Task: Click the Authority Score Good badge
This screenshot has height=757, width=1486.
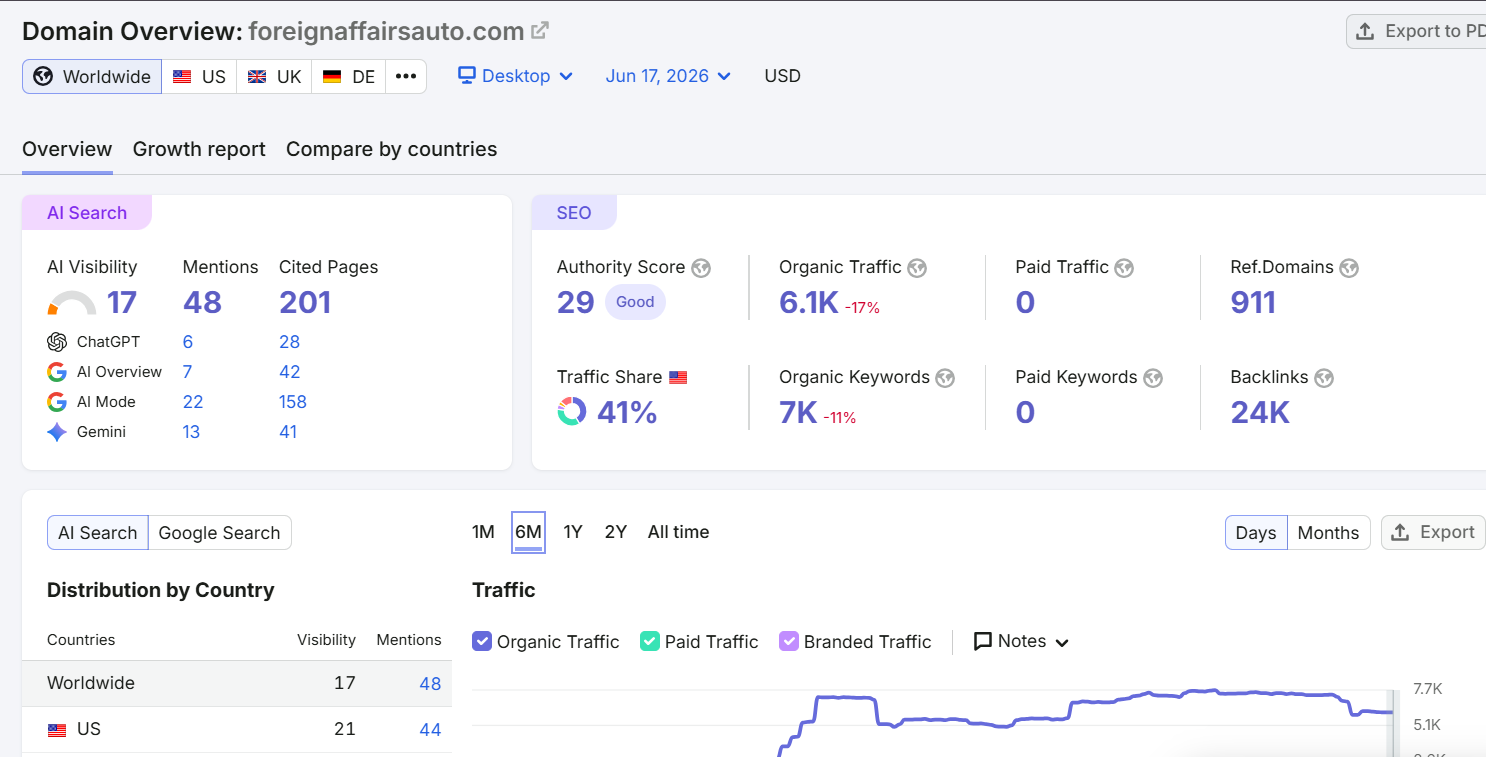Action: point(635,302)
